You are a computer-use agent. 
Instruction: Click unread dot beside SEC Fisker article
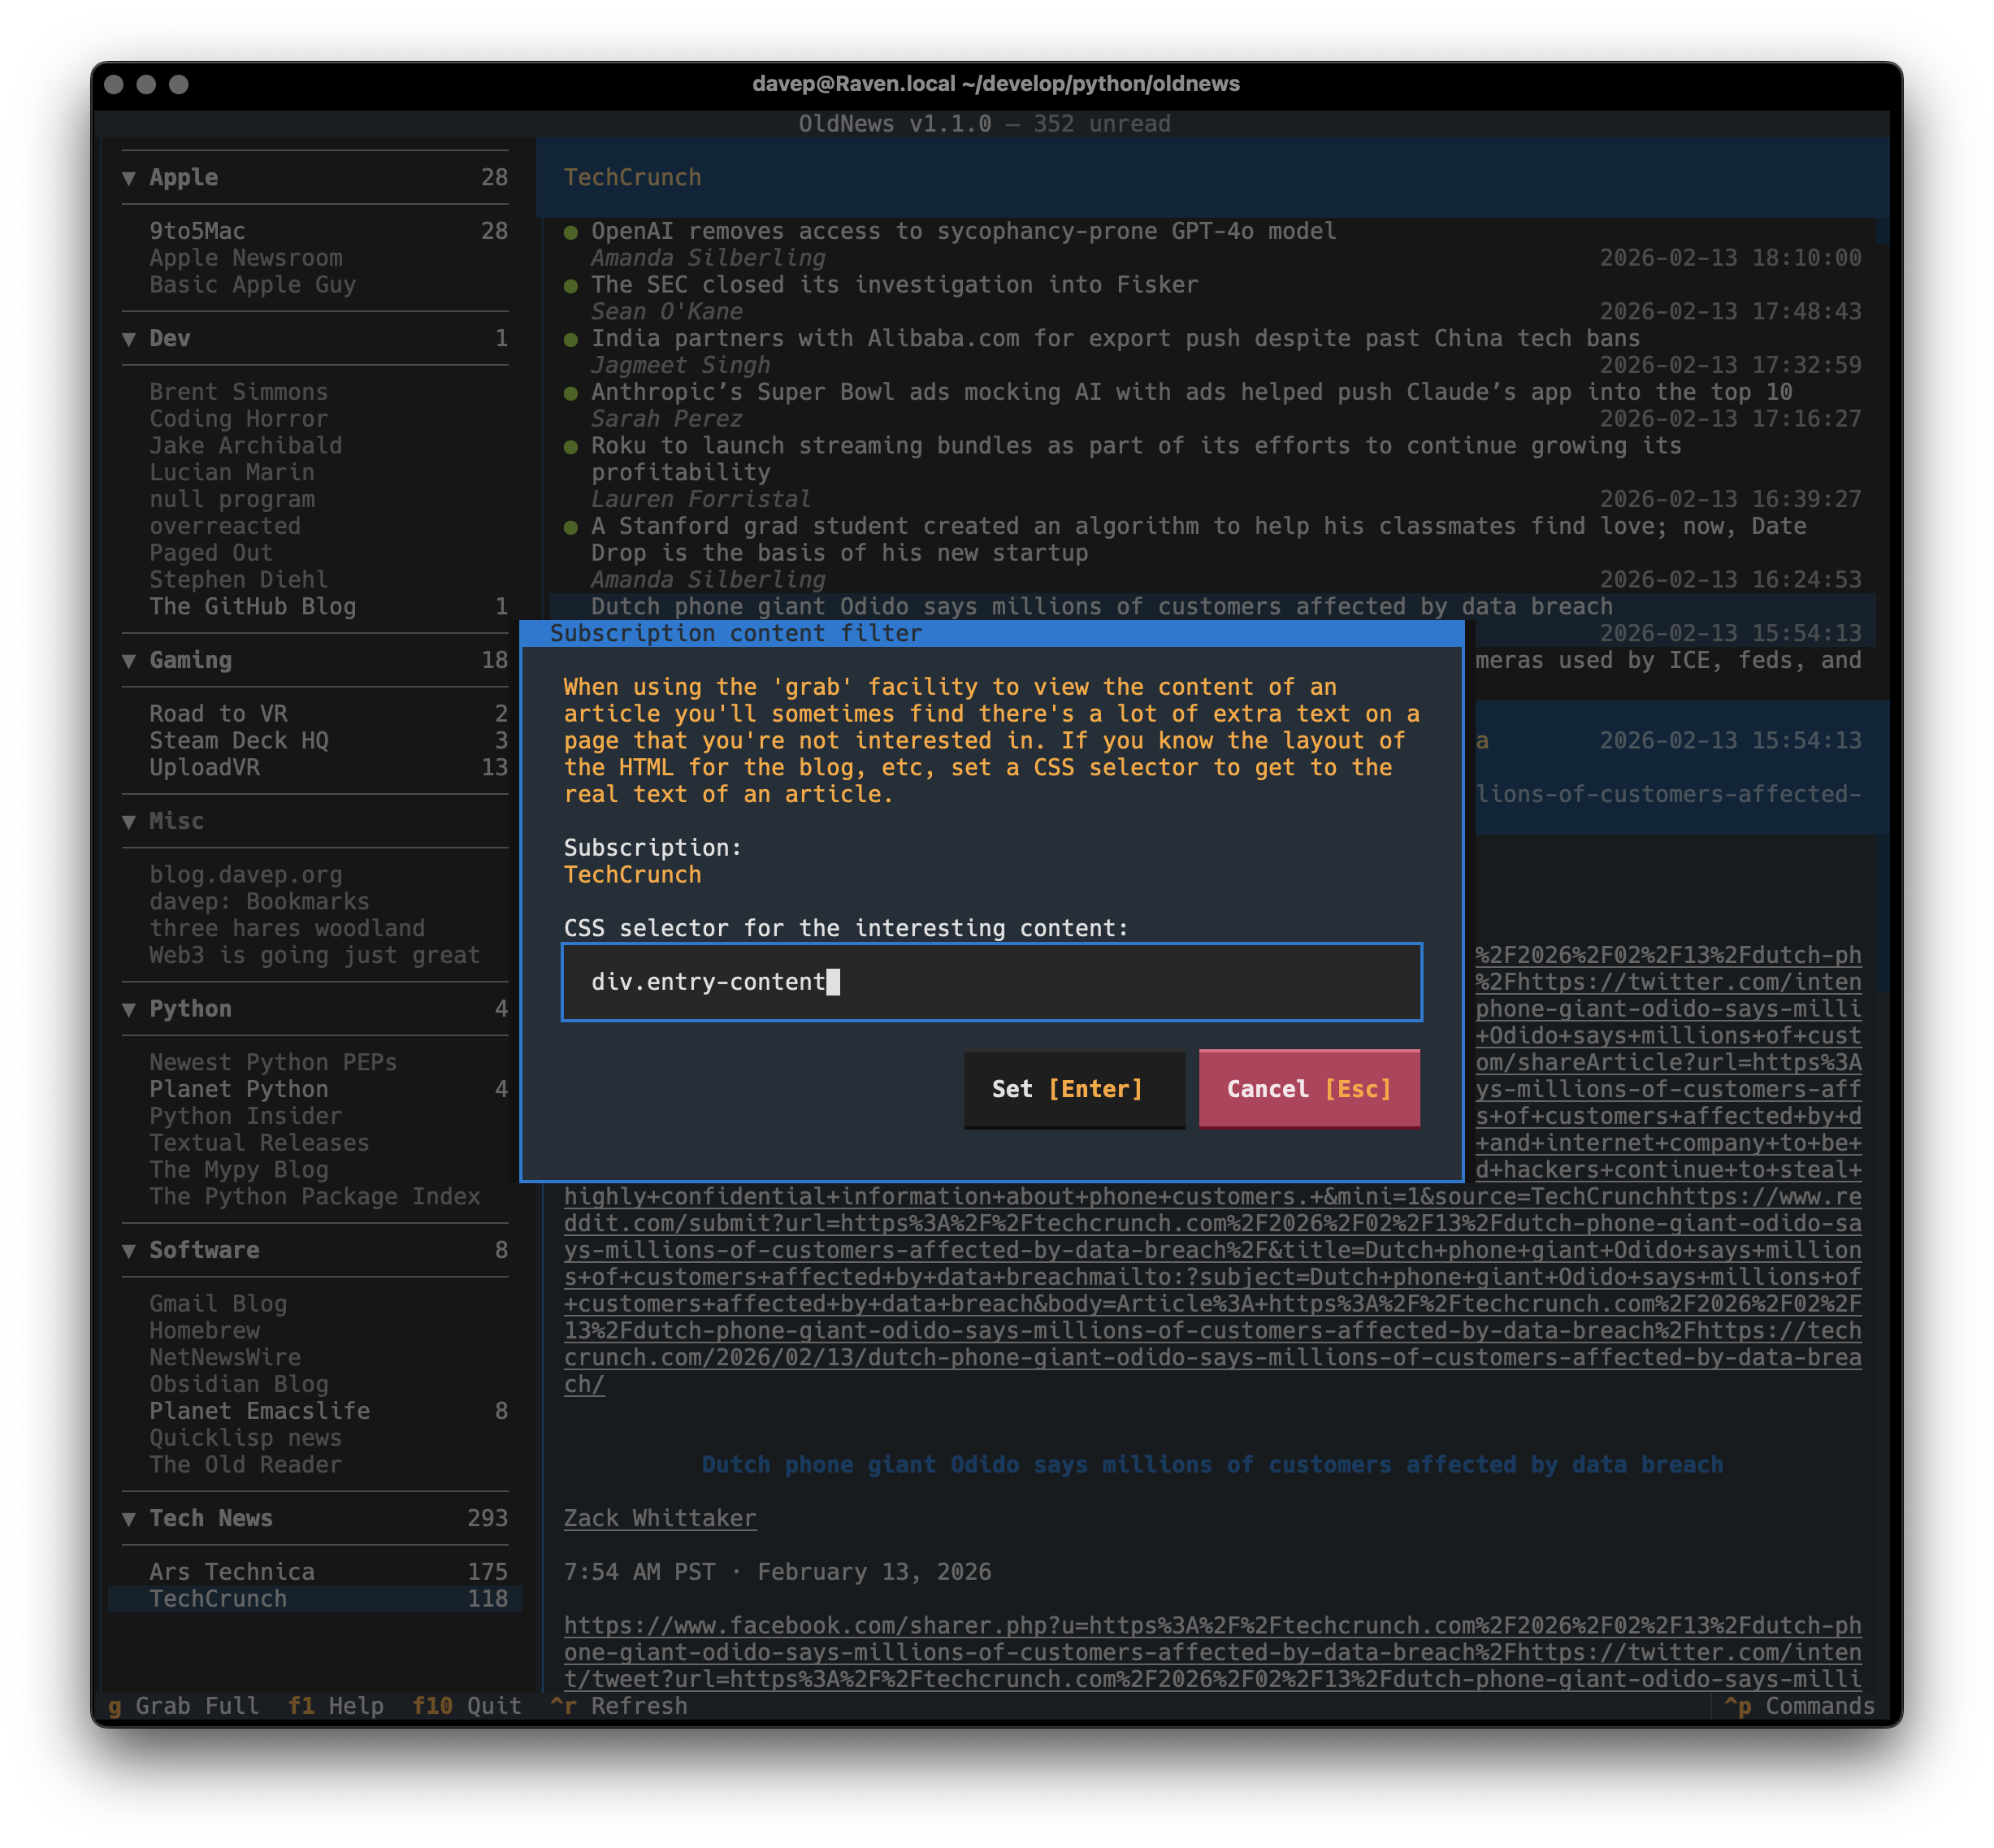coord(571,286)
